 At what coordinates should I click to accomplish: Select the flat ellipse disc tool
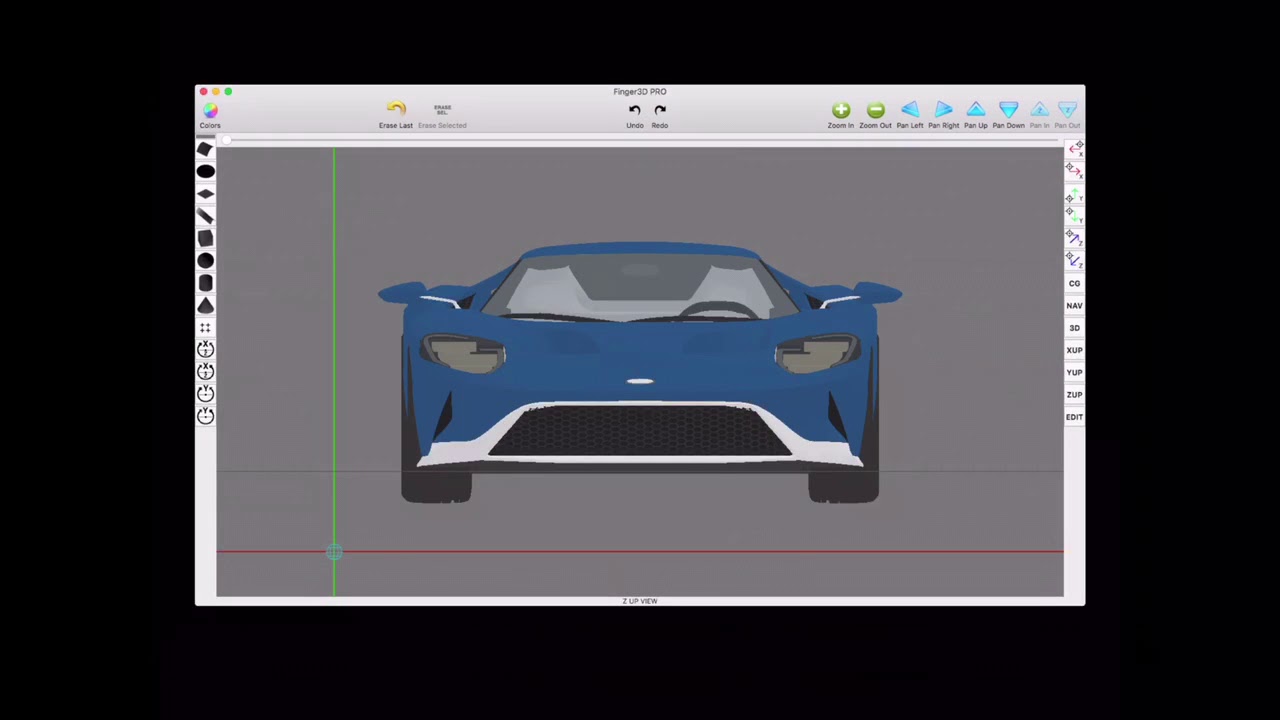205,171
